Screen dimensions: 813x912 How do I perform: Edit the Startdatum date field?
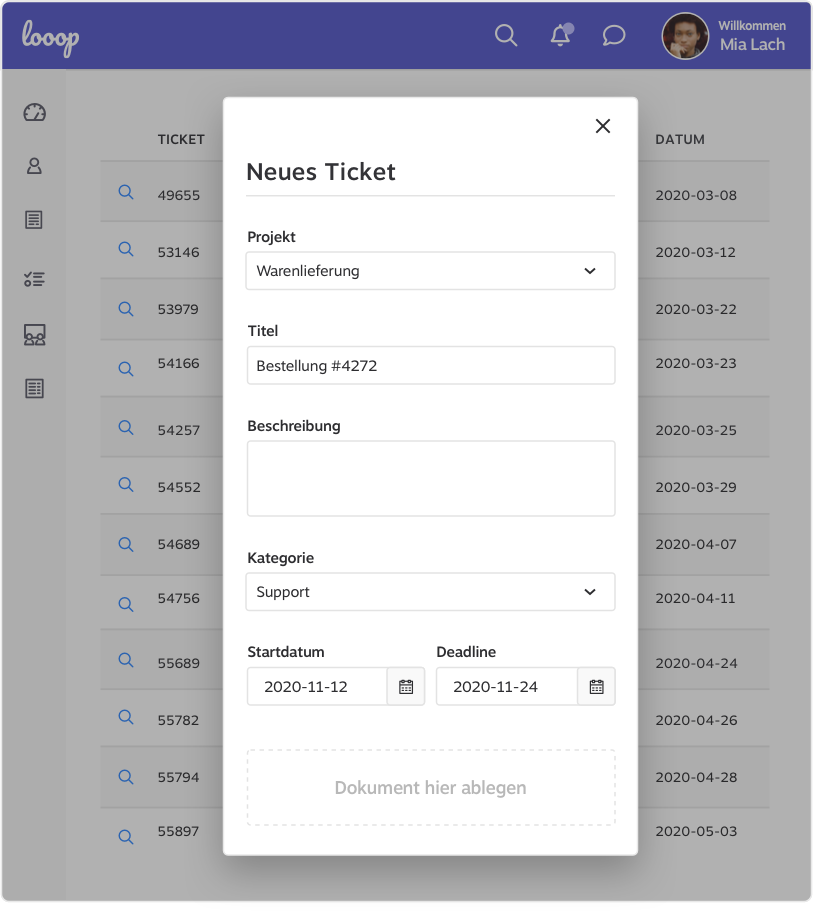coord(317,687)
